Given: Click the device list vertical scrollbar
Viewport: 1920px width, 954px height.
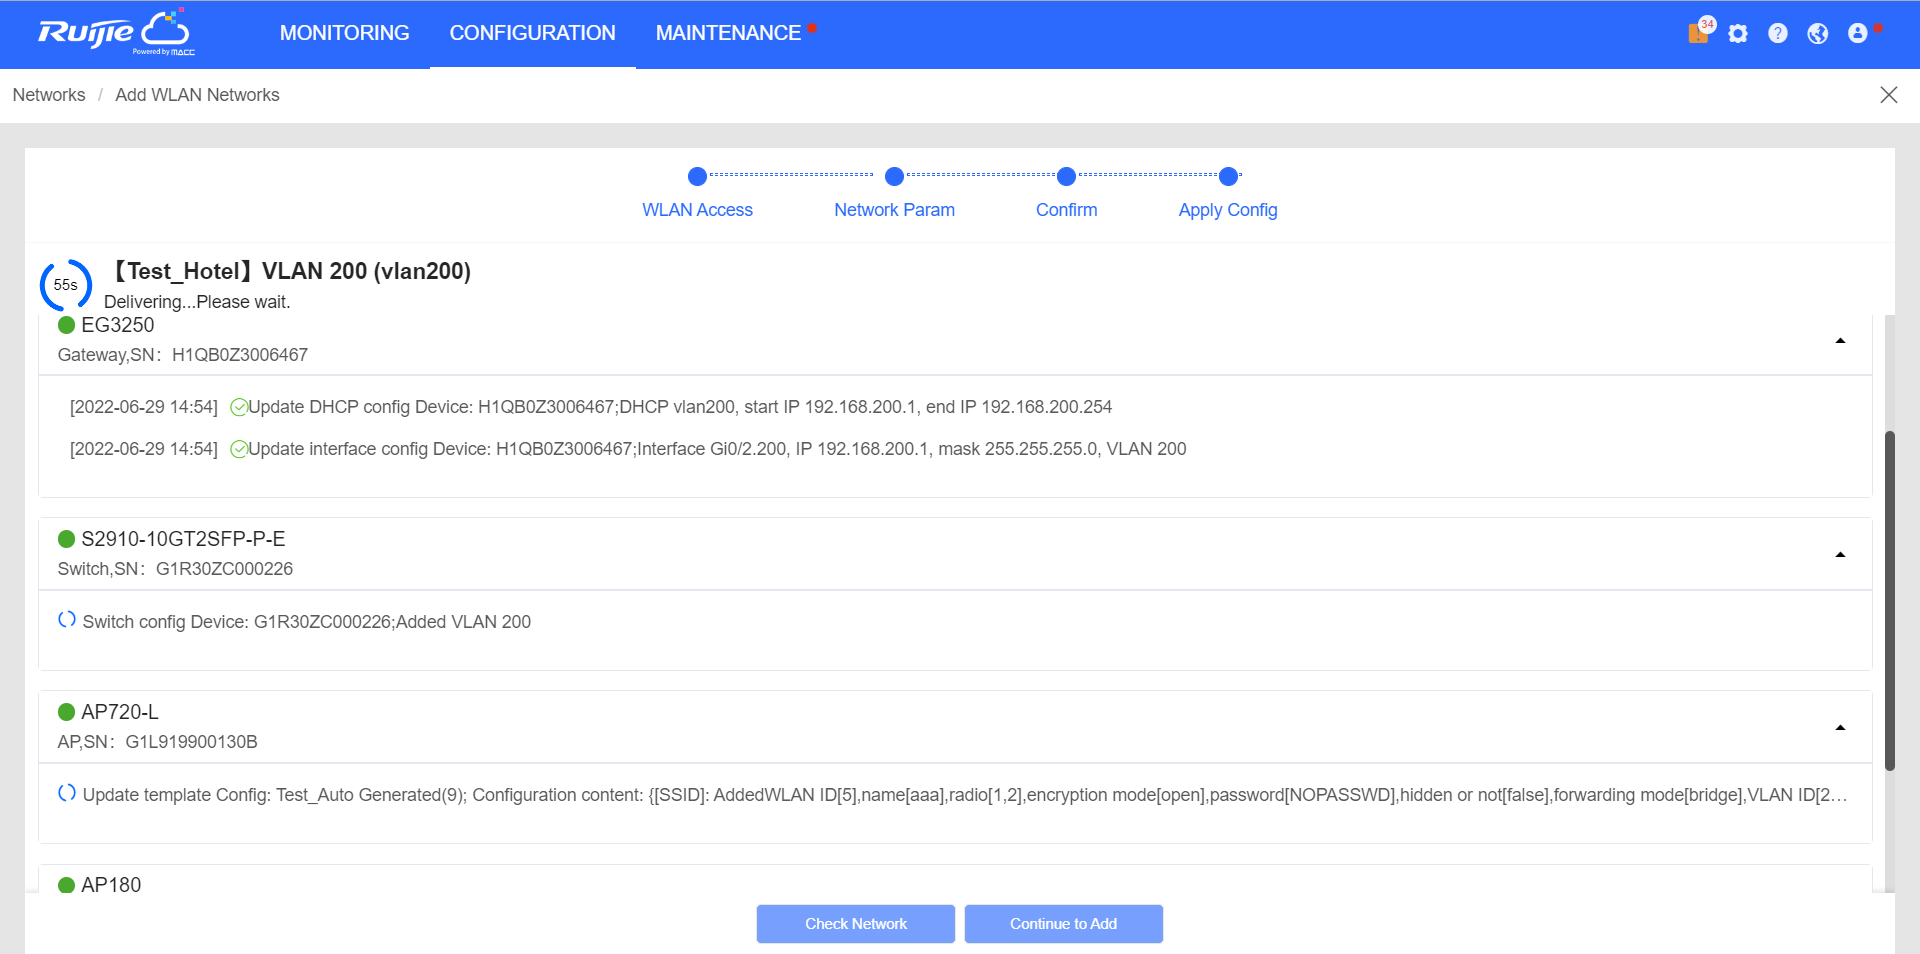Looking at the screenshot, I should (1890, 601).
